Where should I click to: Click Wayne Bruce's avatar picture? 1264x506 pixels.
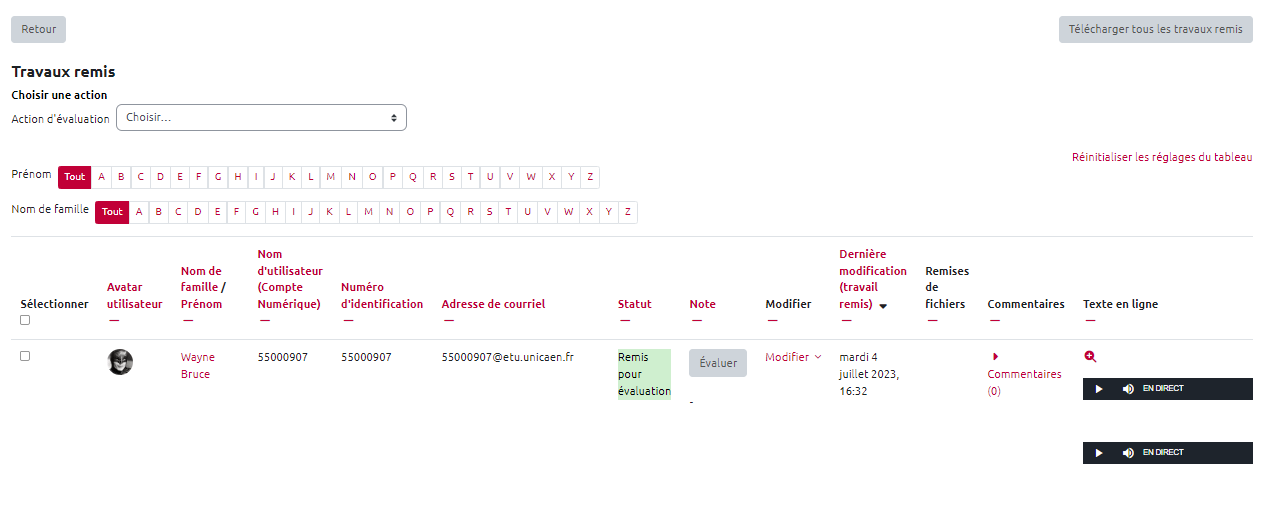point(120,362)
